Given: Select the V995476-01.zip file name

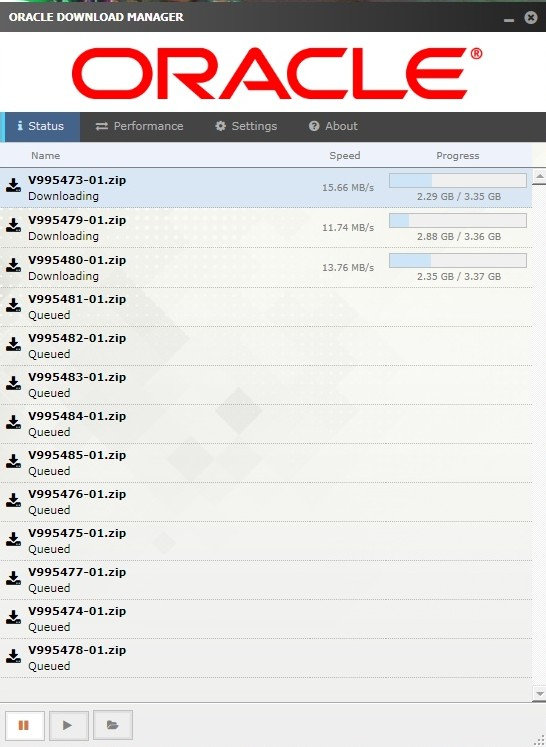Looking at the screenshot, I should (77, 495).
